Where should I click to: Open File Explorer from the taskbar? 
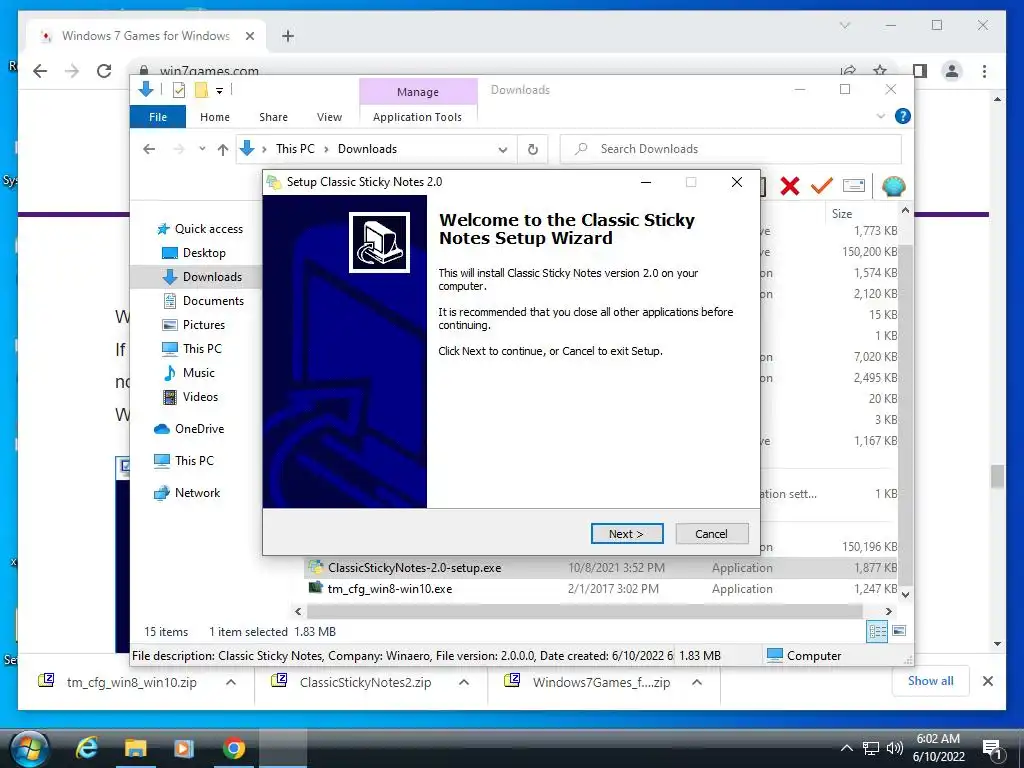point(135,748)
